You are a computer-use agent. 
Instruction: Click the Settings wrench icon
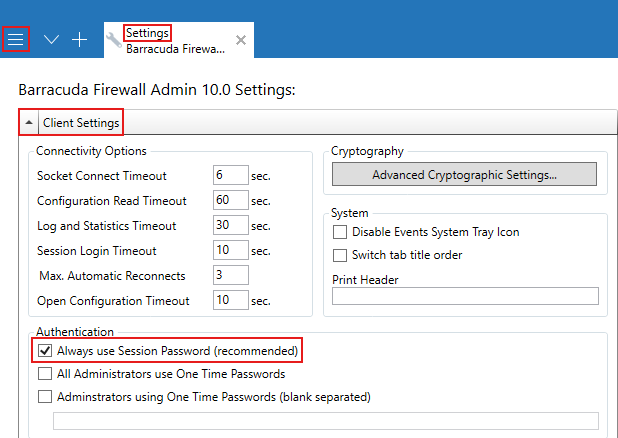[x=114, y=41]
